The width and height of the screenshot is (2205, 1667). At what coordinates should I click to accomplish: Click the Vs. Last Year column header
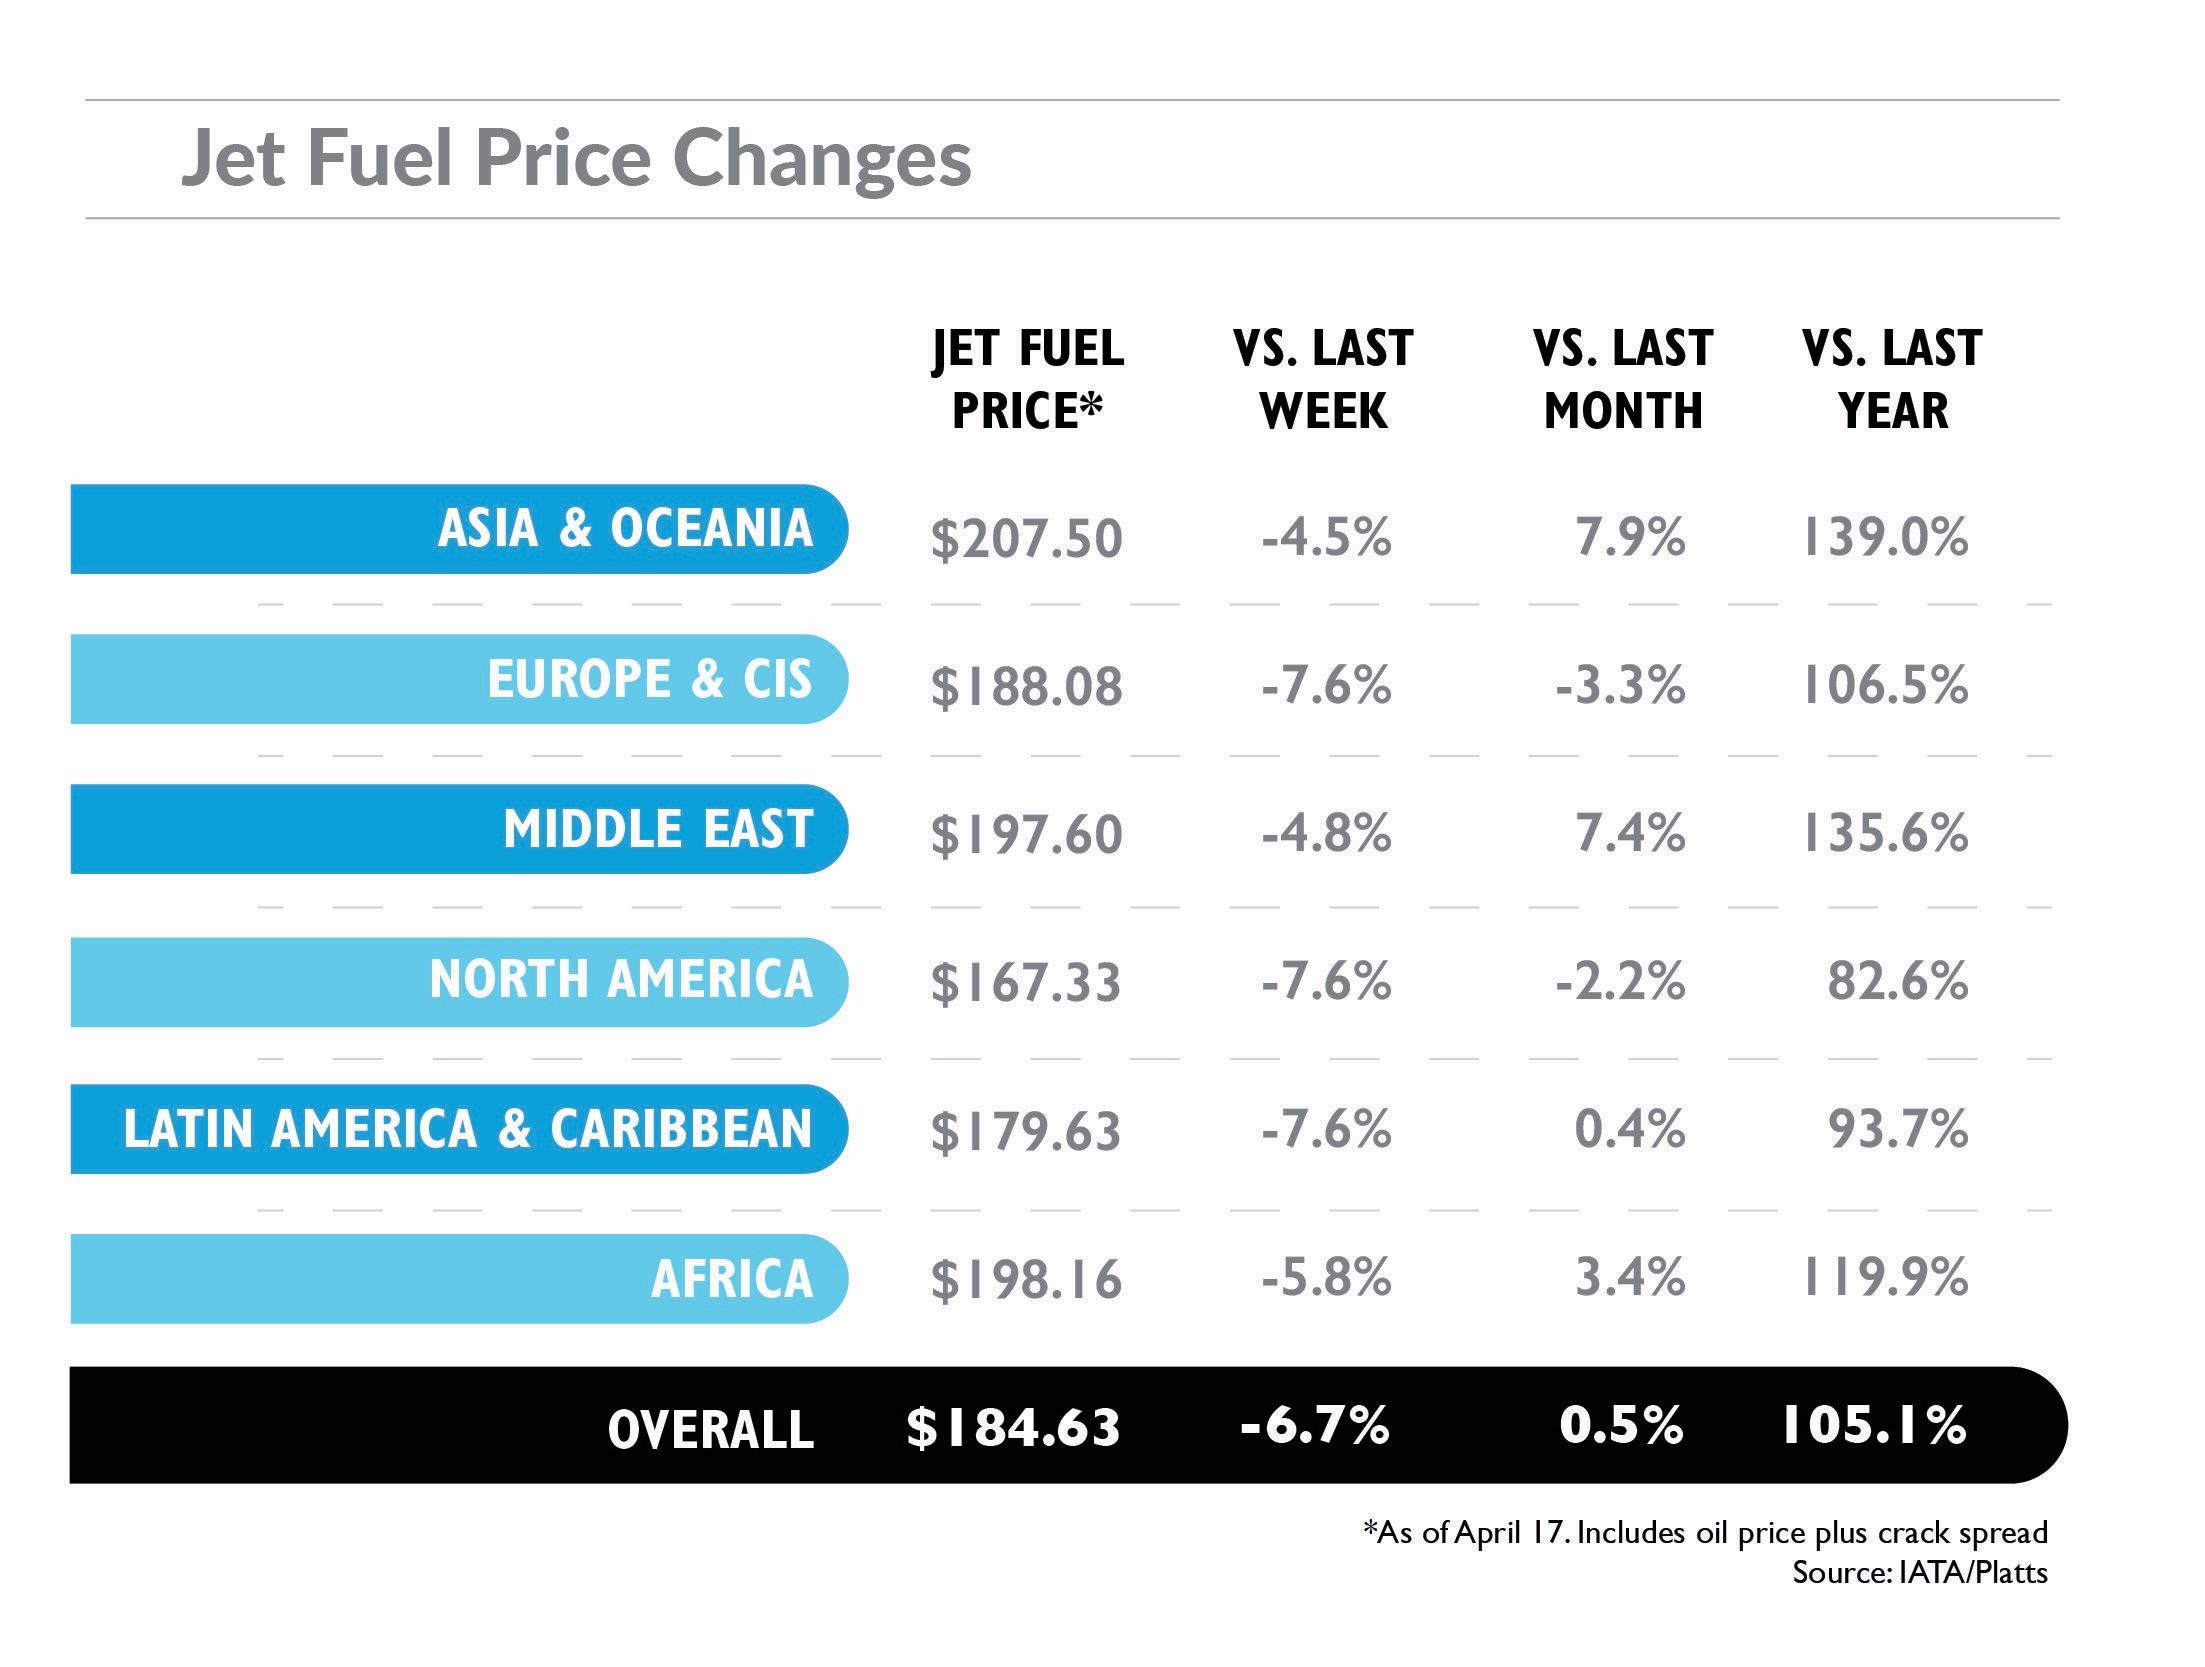tap(1892, 379)
